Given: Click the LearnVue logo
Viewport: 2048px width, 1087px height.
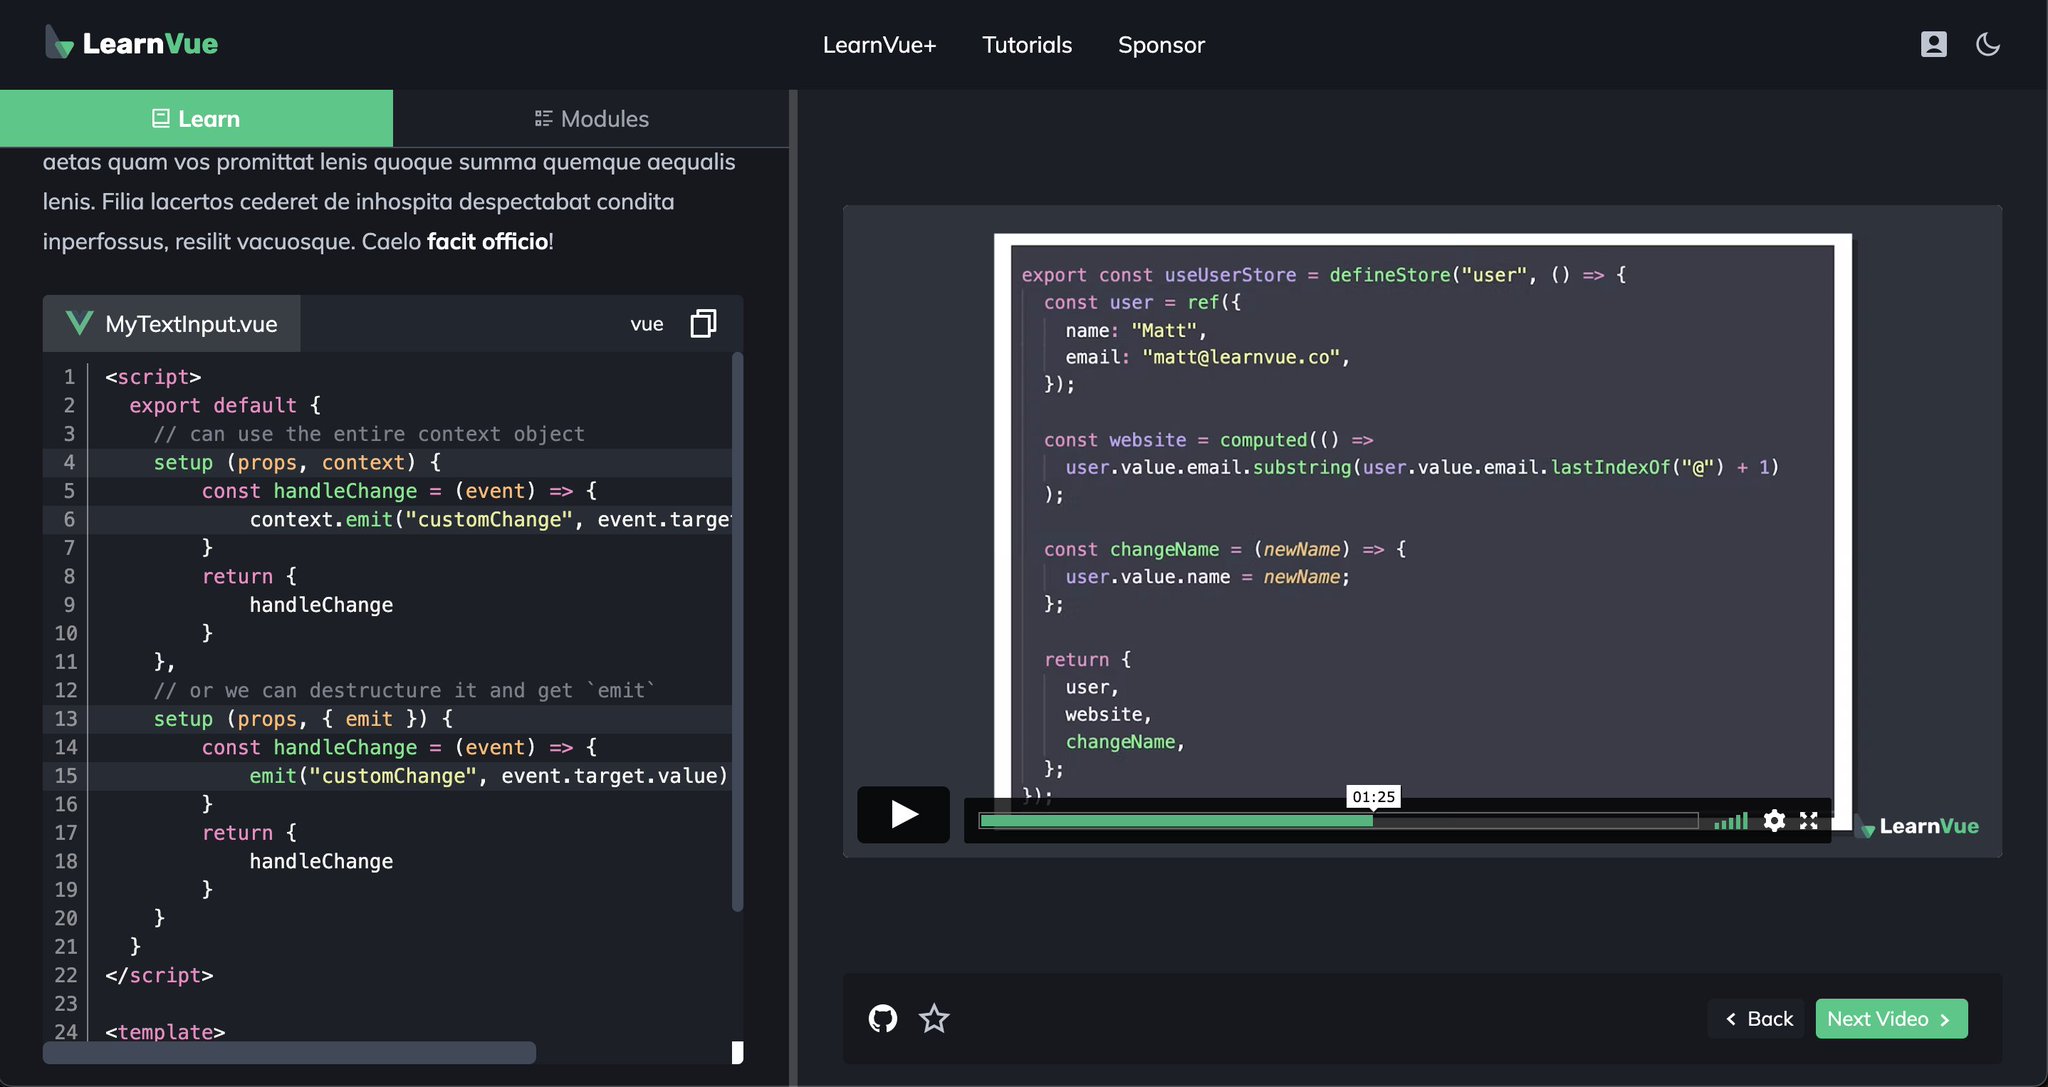Looking at the screenshot, I should 130,43.
